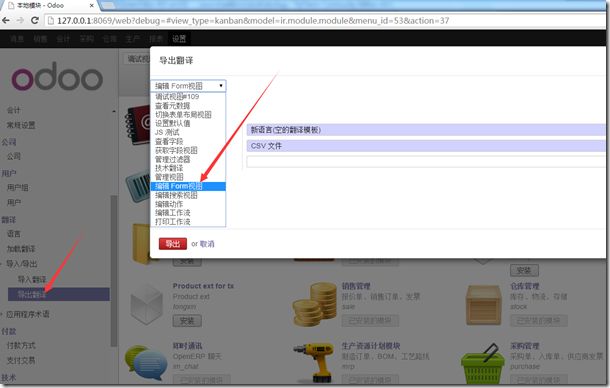Click the 销售管理 module title
The height and width of the screenshot is (388, 610).
356,286
